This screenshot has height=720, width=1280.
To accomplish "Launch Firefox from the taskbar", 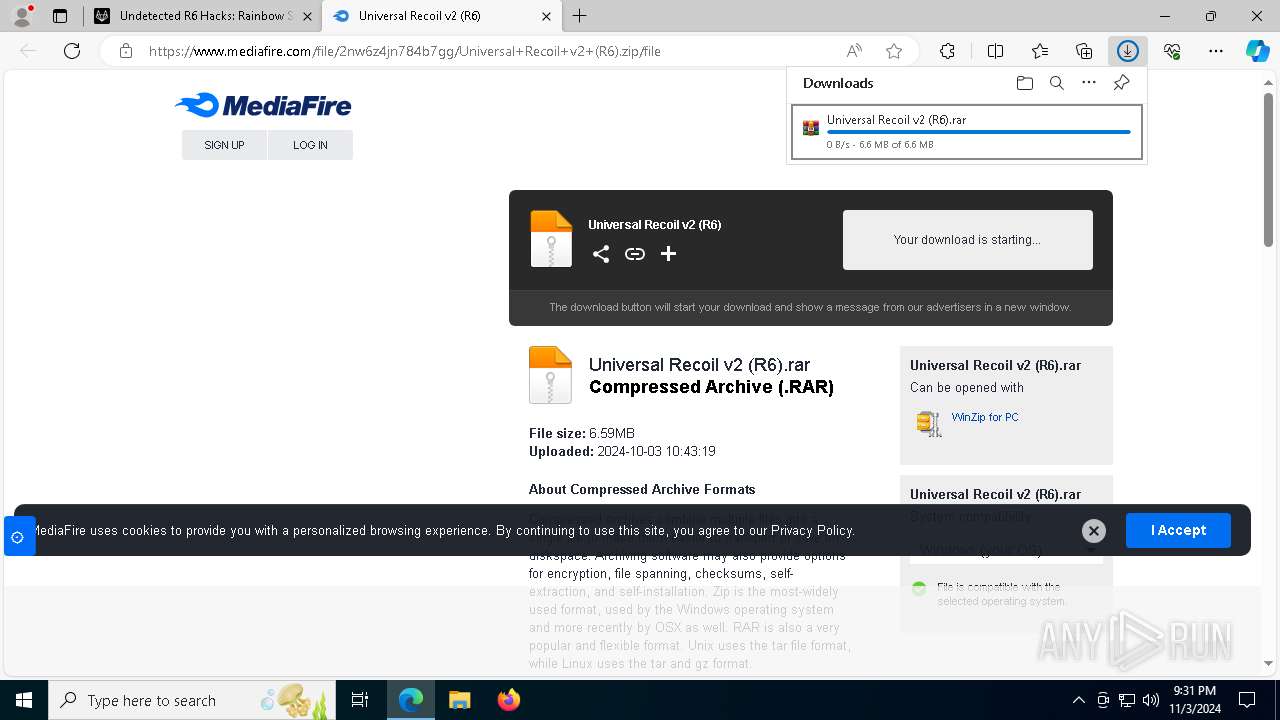I will point(509,700).
